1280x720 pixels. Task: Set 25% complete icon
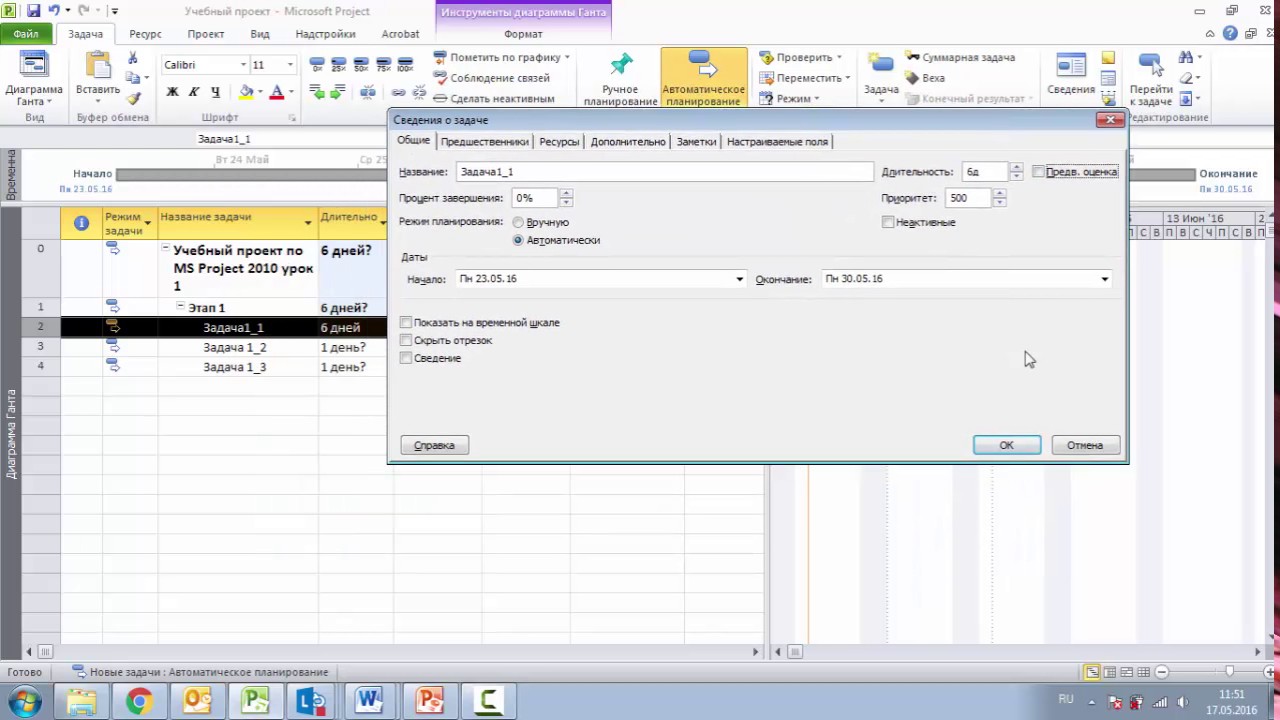339,65
